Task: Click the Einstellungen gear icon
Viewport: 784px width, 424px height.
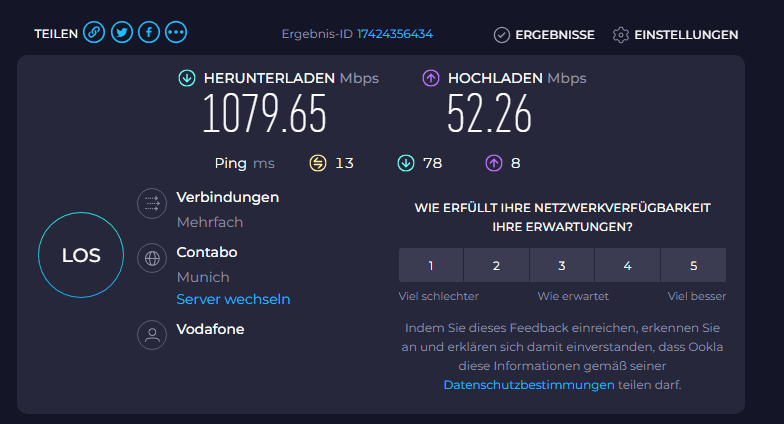Action: click(620, 35)
